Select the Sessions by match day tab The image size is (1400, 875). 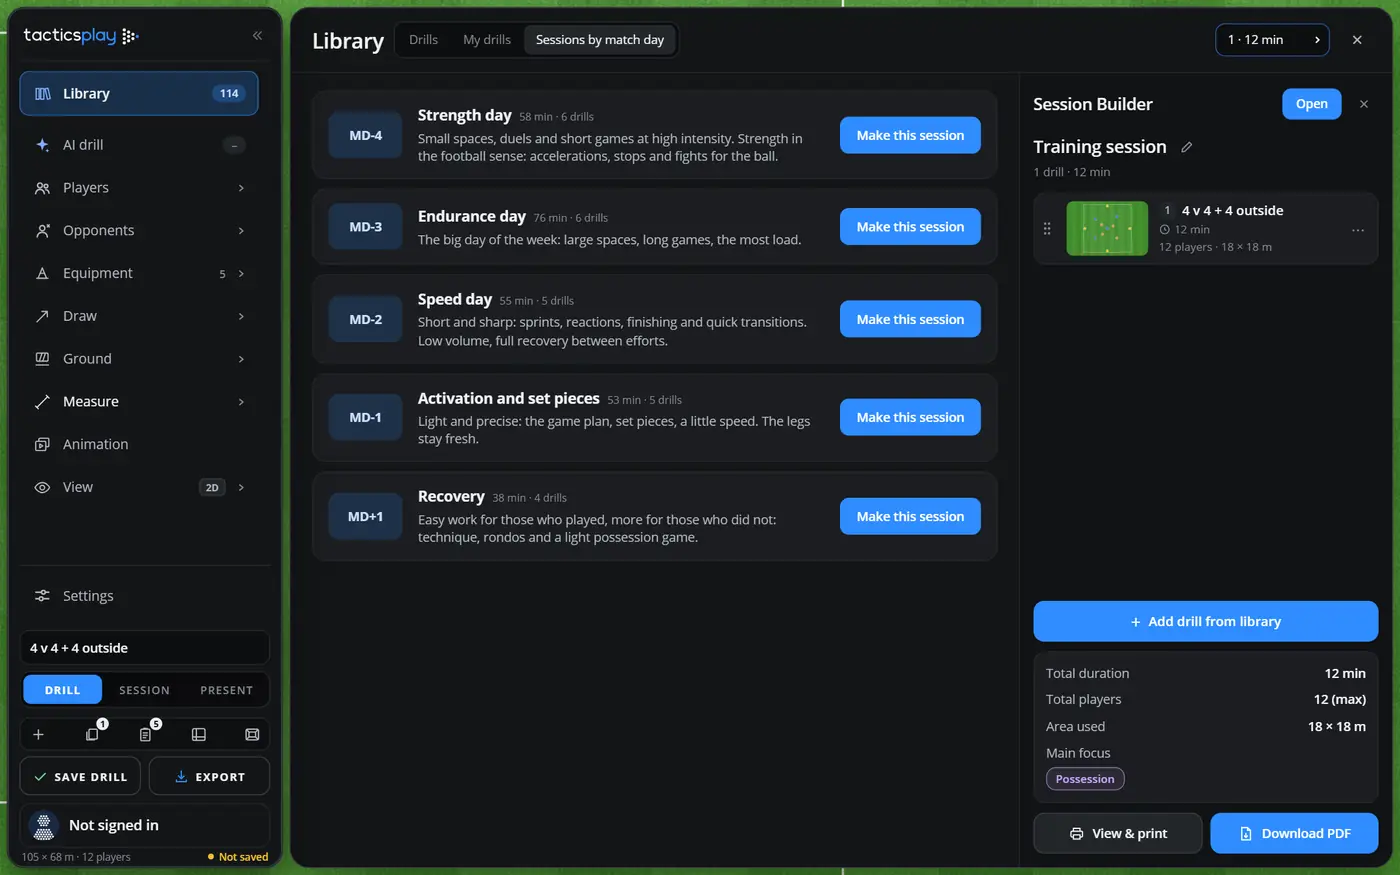pos(600,40)
